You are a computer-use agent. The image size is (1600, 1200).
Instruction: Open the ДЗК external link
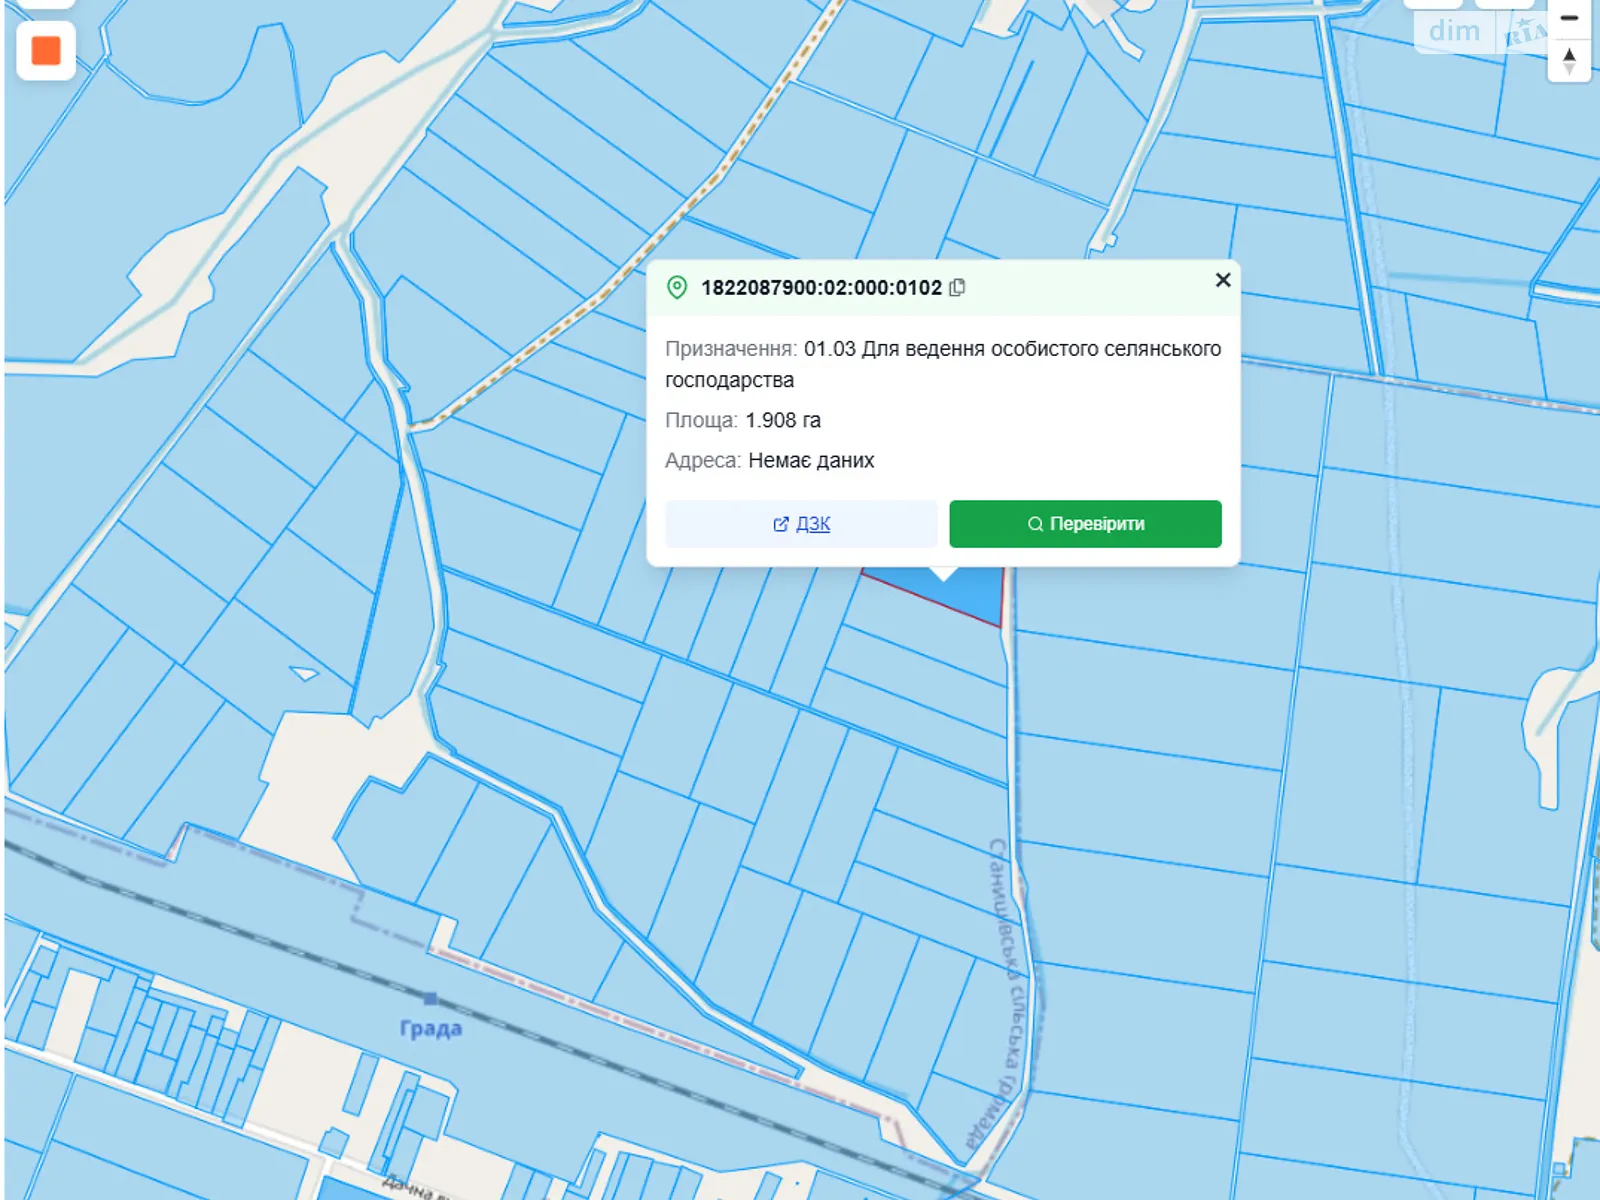coord(801,524)
